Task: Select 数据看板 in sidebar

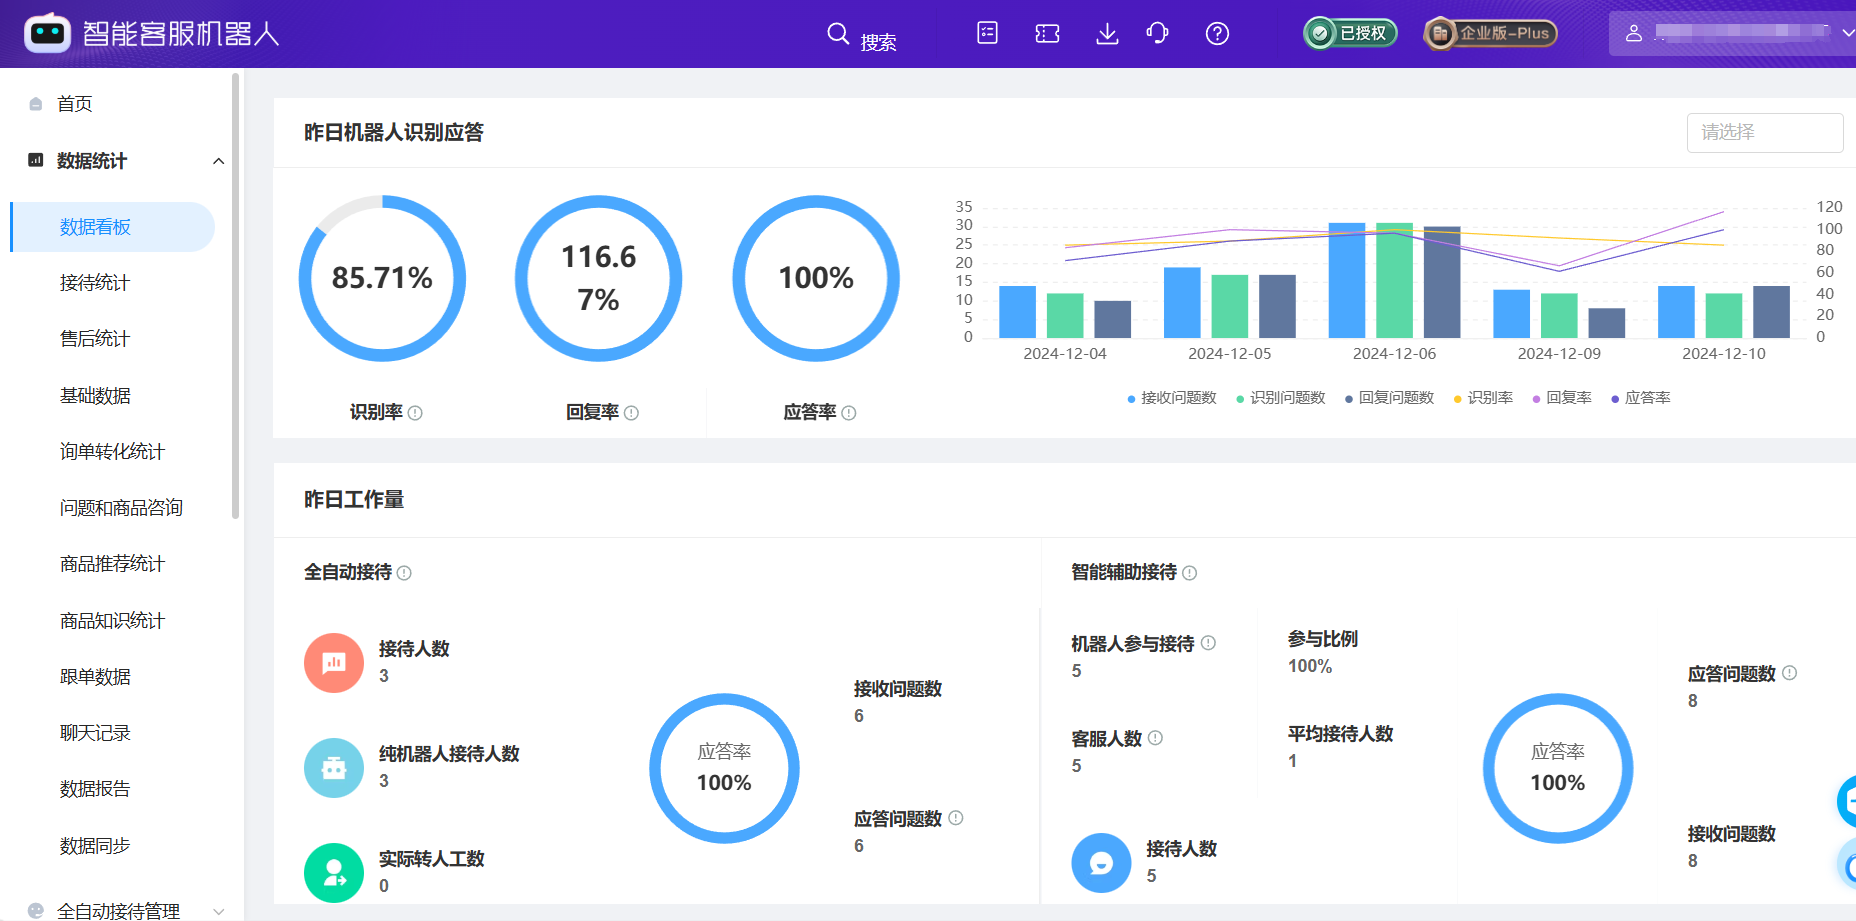Action: (x=113, y=227)
